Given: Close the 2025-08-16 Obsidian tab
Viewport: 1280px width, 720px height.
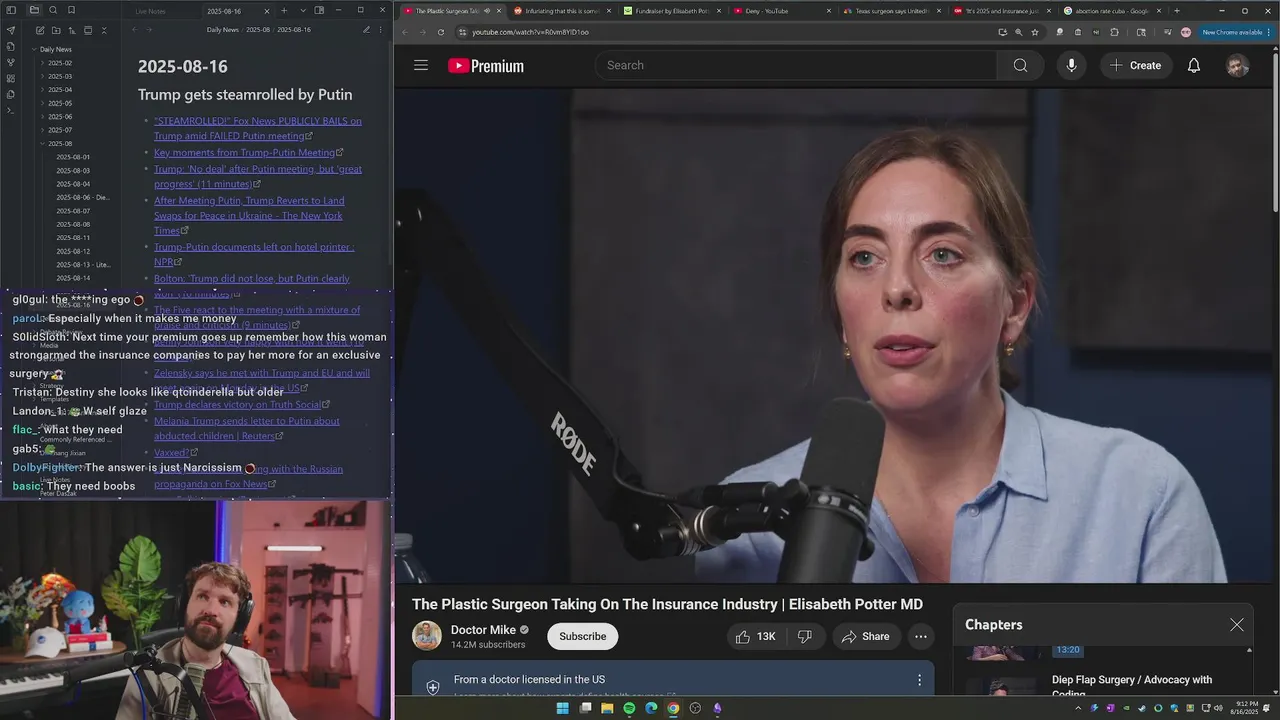Looking at the screenshot, I should pos(266,11).
